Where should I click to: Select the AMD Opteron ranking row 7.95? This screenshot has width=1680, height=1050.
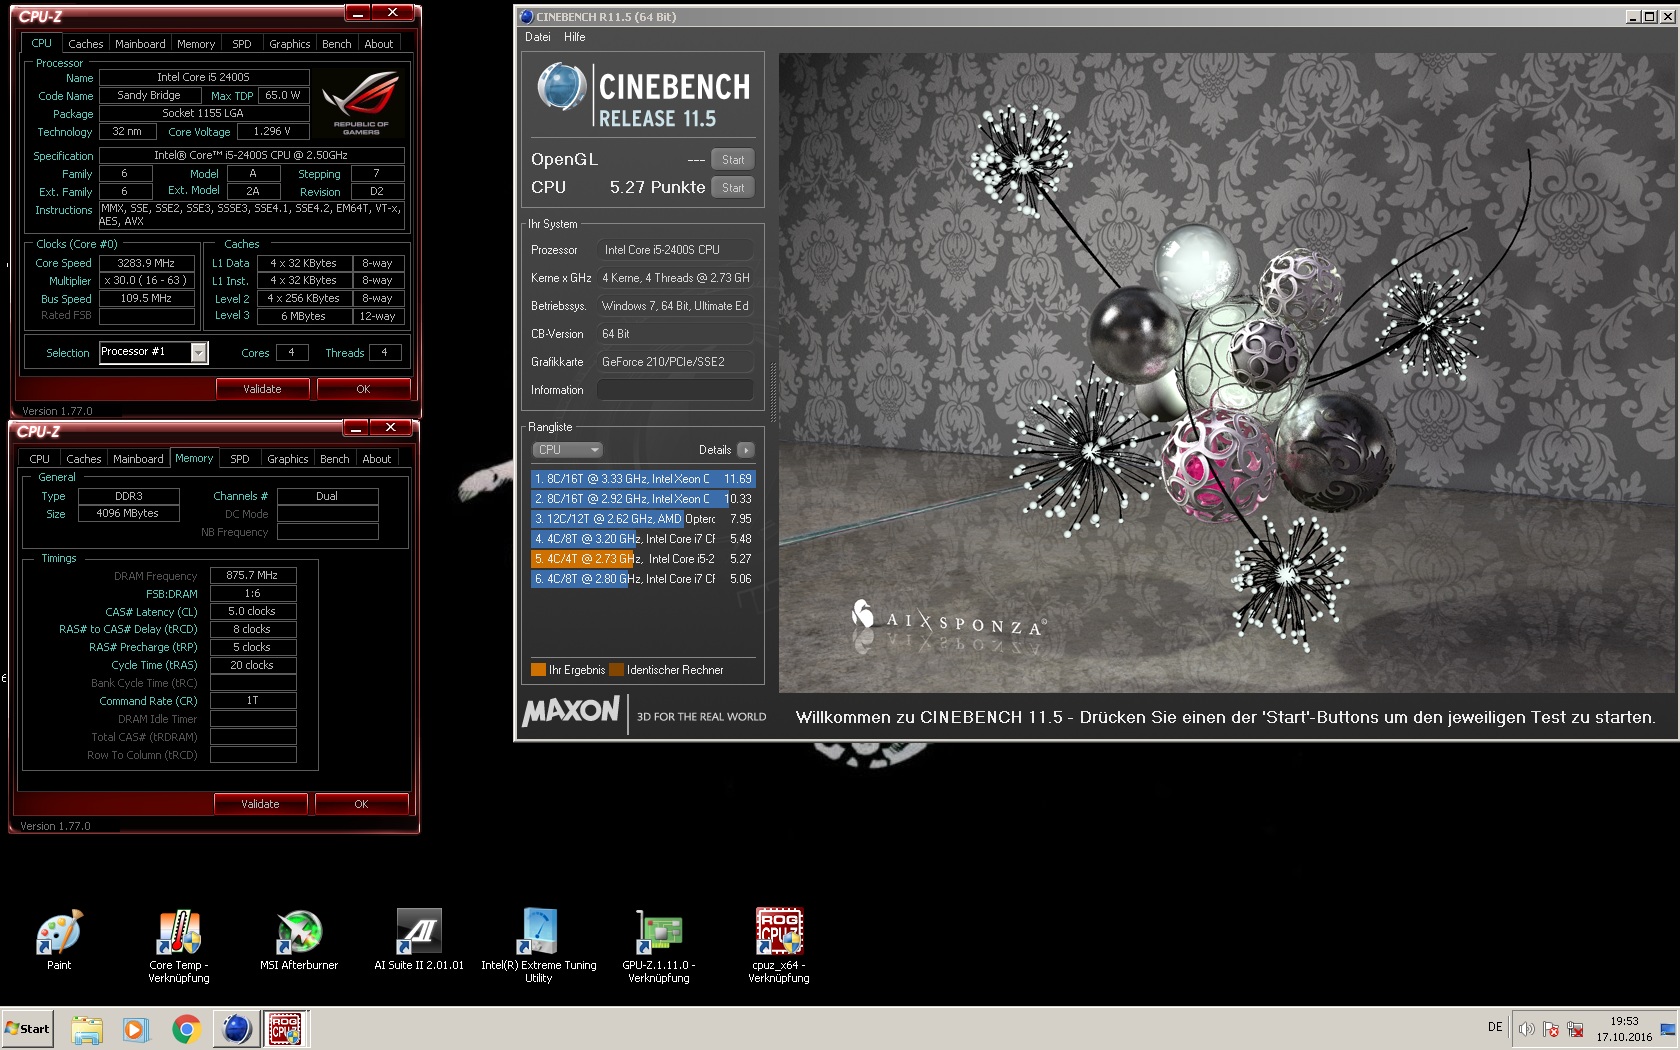(x=643, y=519)
